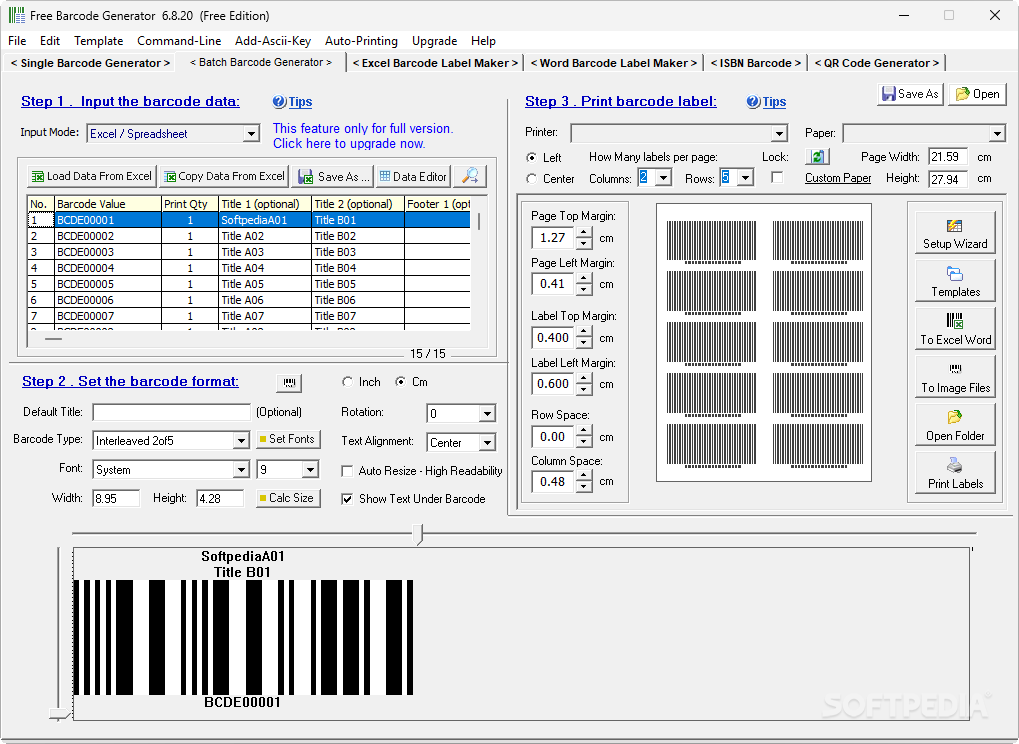Image resolution: width=1019 pixels, height=744 pixels.
Task: Increase the Label Left Margin spinner
Action: (584, 378)
